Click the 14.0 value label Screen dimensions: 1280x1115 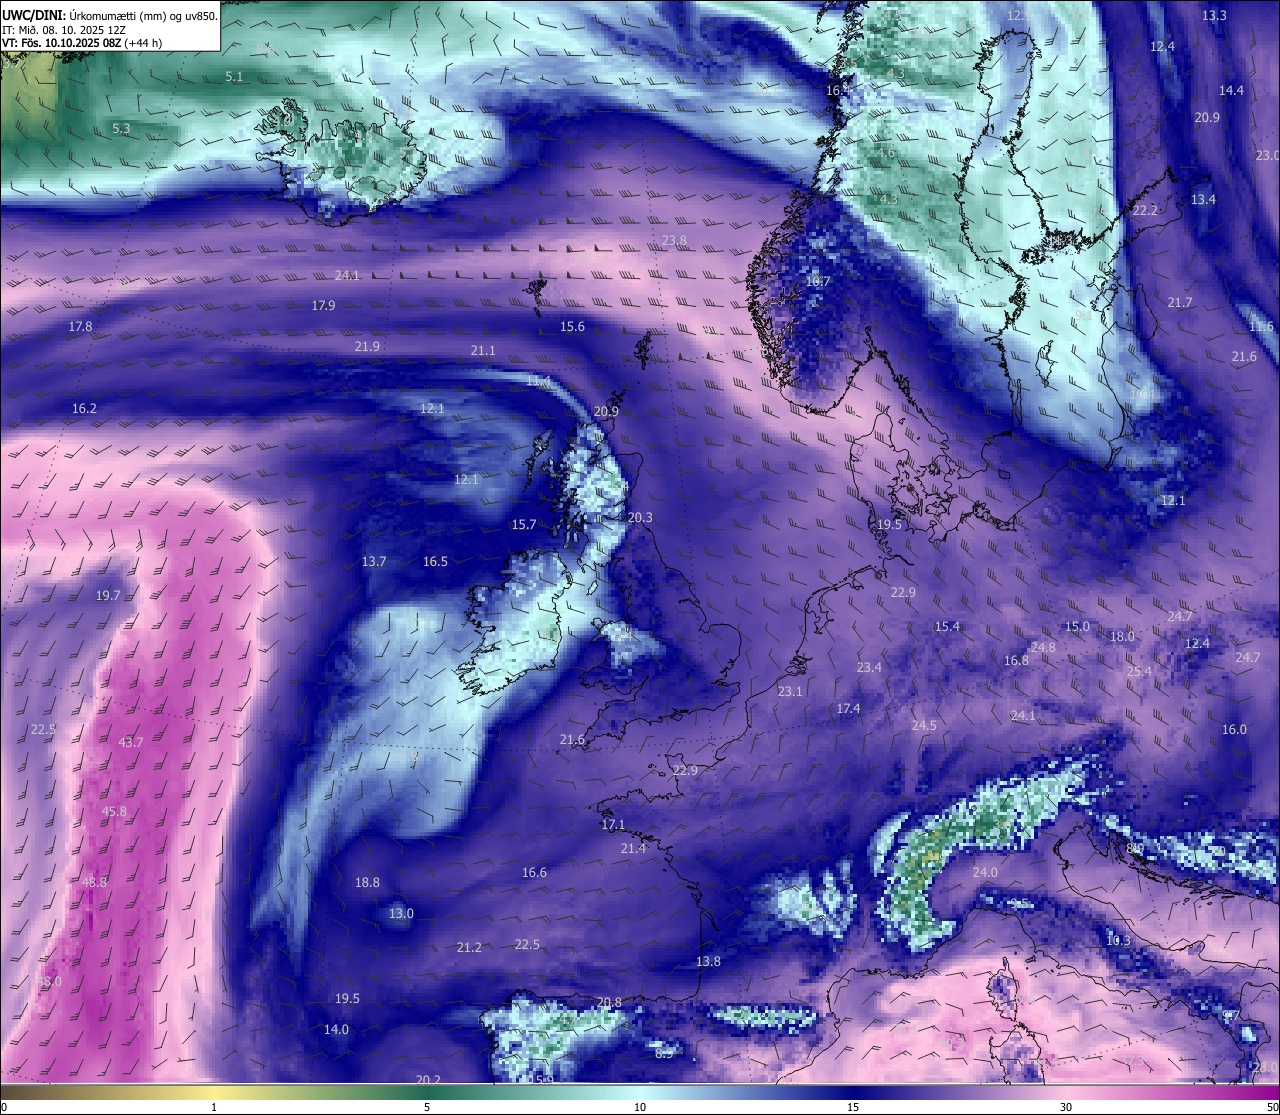336,1029
